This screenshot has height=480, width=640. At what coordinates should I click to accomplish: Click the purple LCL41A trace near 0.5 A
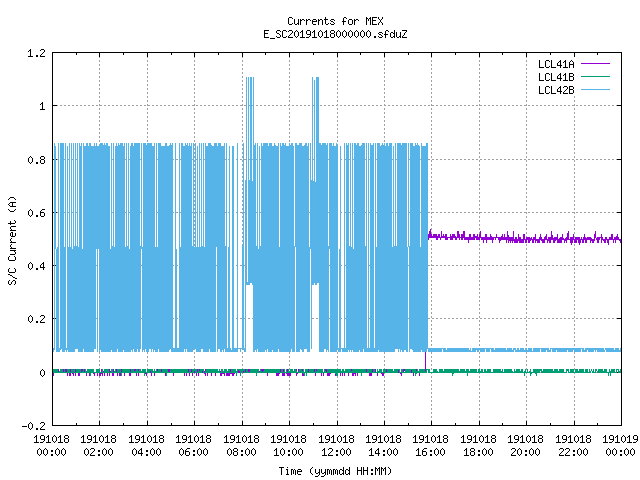pos(524,238)
